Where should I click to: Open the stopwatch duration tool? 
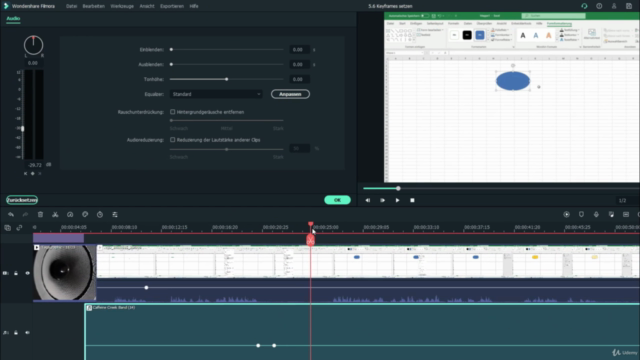click(100, 214)
